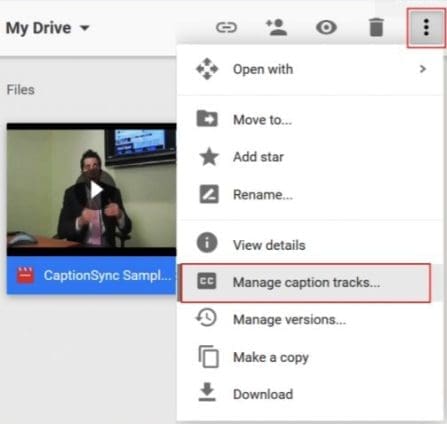This screenshot has width=447, height=424.
Task: Click the trash remove icon
Action: 376,27
